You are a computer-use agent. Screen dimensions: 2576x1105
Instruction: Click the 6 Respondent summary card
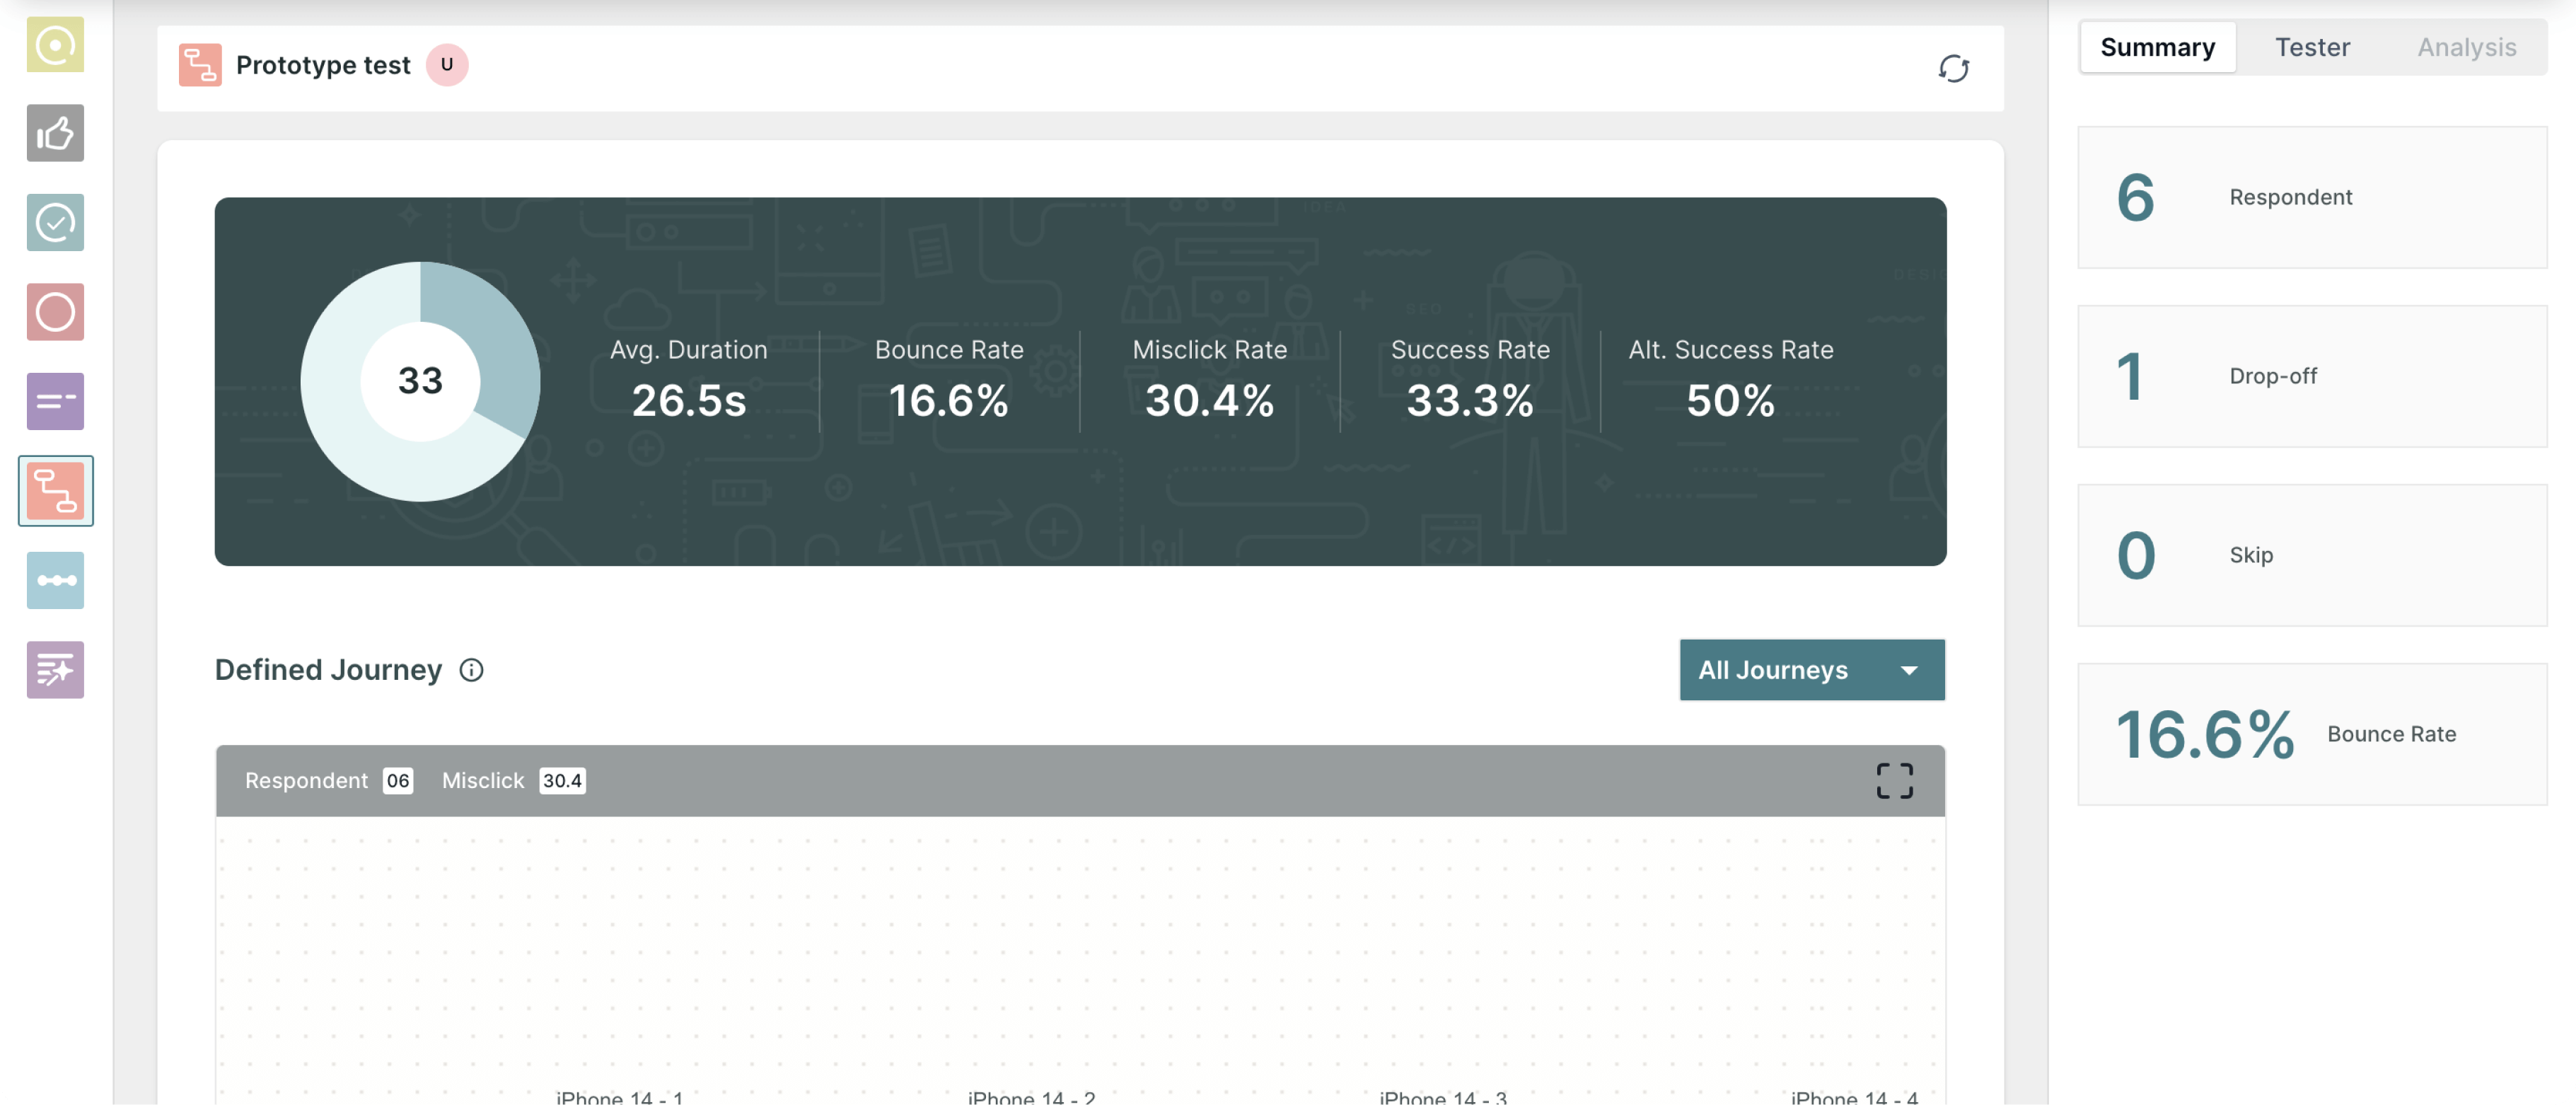coord(2312,197)
